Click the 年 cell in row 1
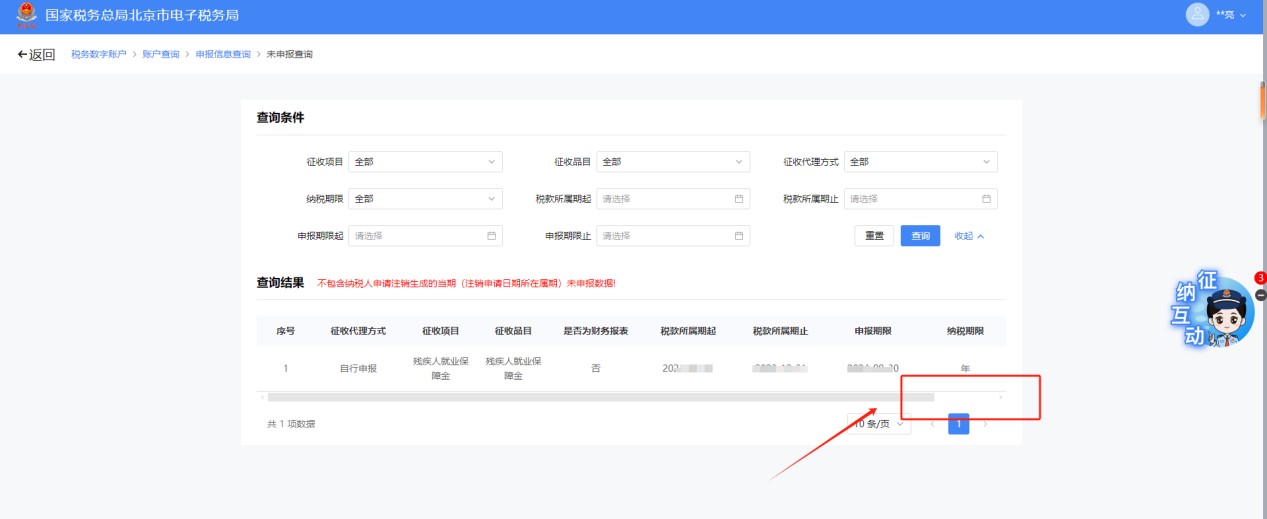Screen dimensions: 1267x519 965,369
